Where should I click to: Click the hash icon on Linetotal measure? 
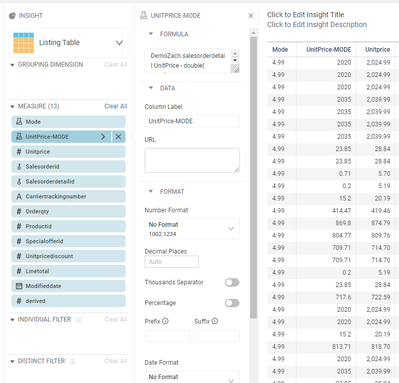[19, 271]
